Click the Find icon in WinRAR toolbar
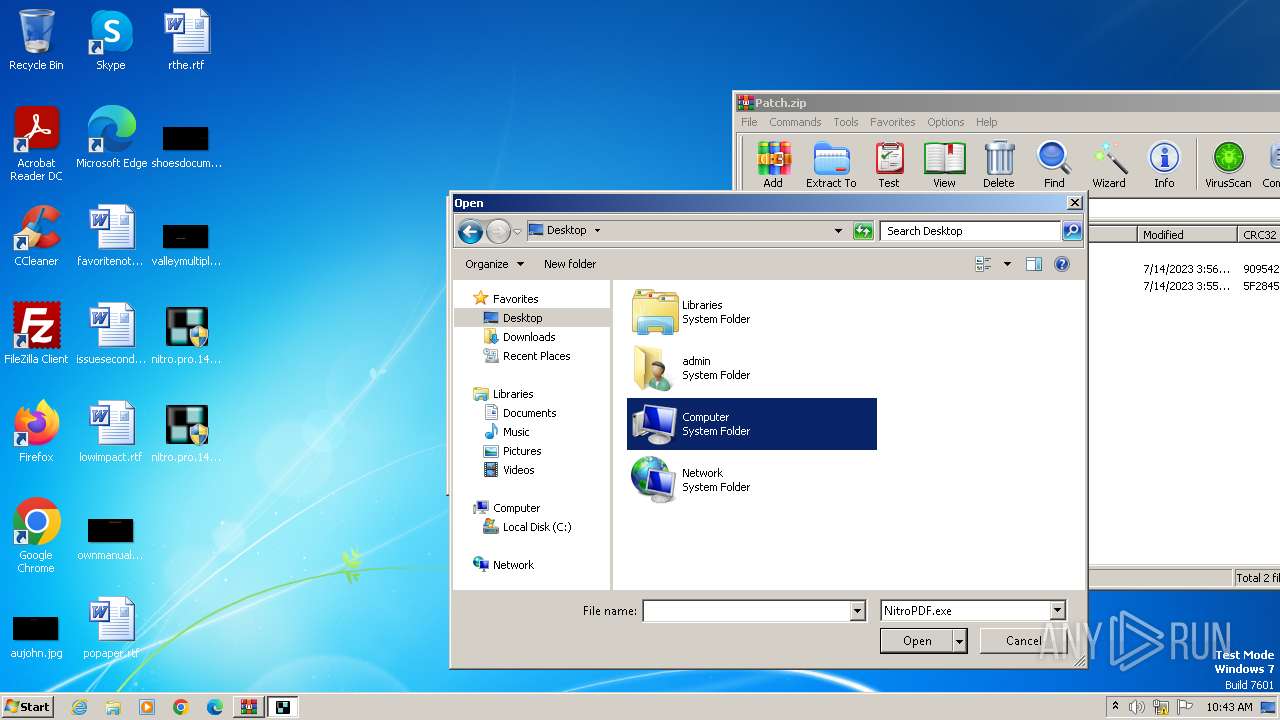Image resolution: width=1280 pixels, height=720 pixels. (1054, 164)
